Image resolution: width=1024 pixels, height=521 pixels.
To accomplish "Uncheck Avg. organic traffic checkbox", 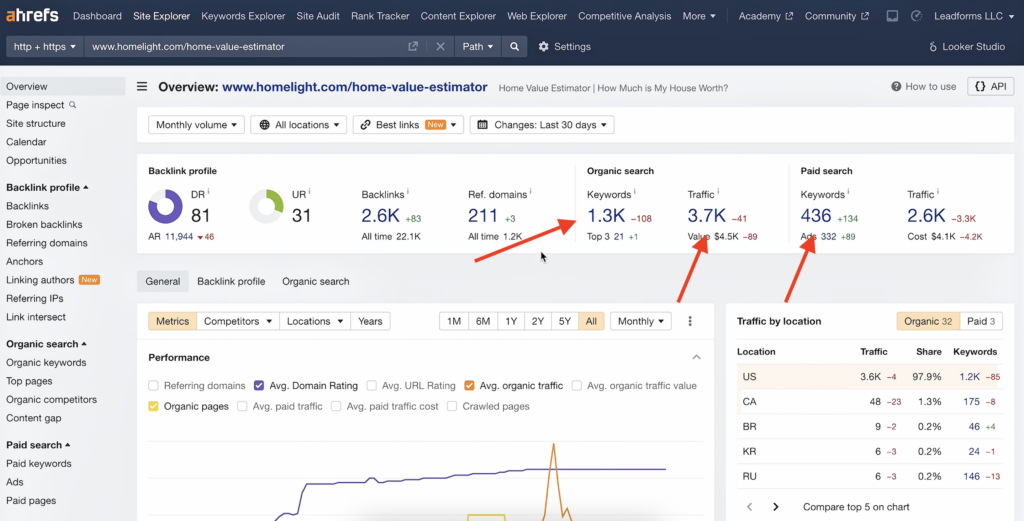I will coord(469,386).
